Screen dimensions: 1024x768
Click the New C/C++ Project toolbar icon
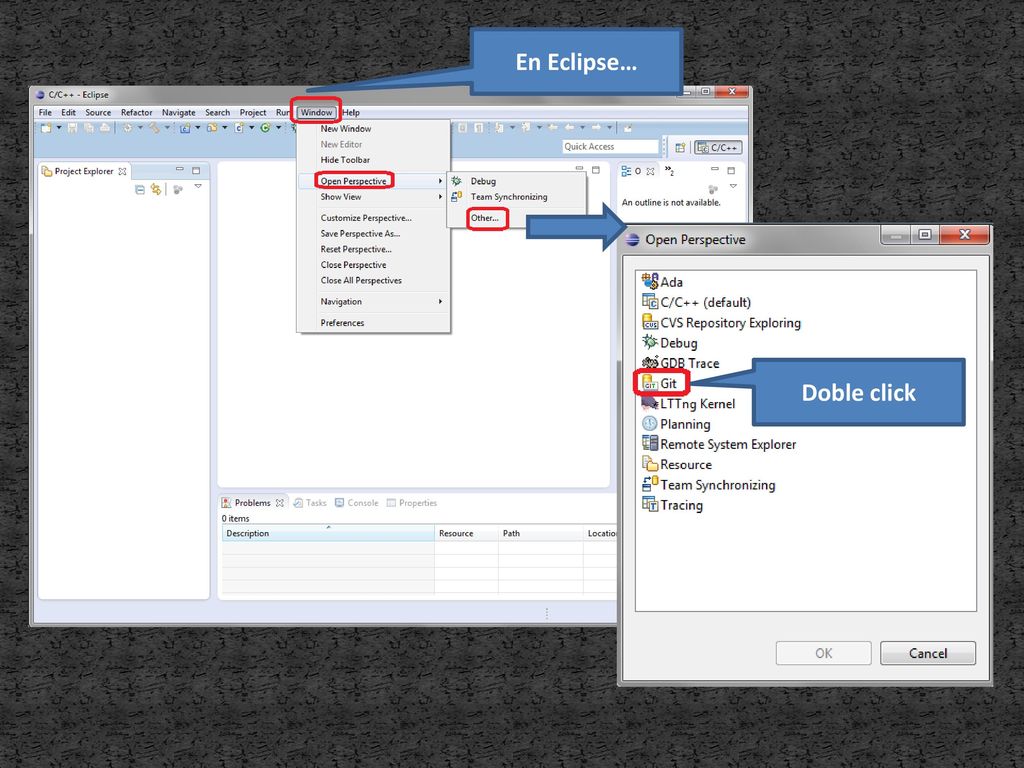185,128
